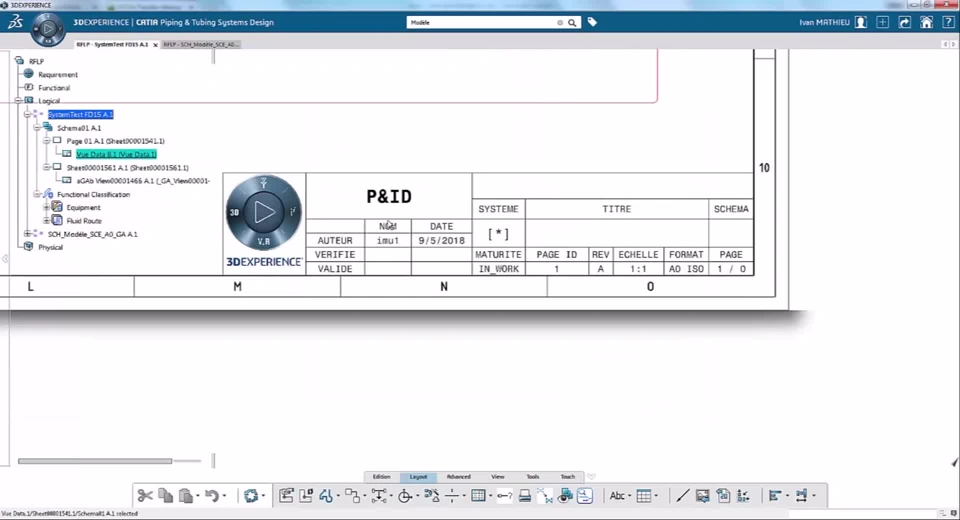Select the diagonal line drawing tool
Image resolution: width=960 pixels, height=520 pixels.
click(682, 496)
